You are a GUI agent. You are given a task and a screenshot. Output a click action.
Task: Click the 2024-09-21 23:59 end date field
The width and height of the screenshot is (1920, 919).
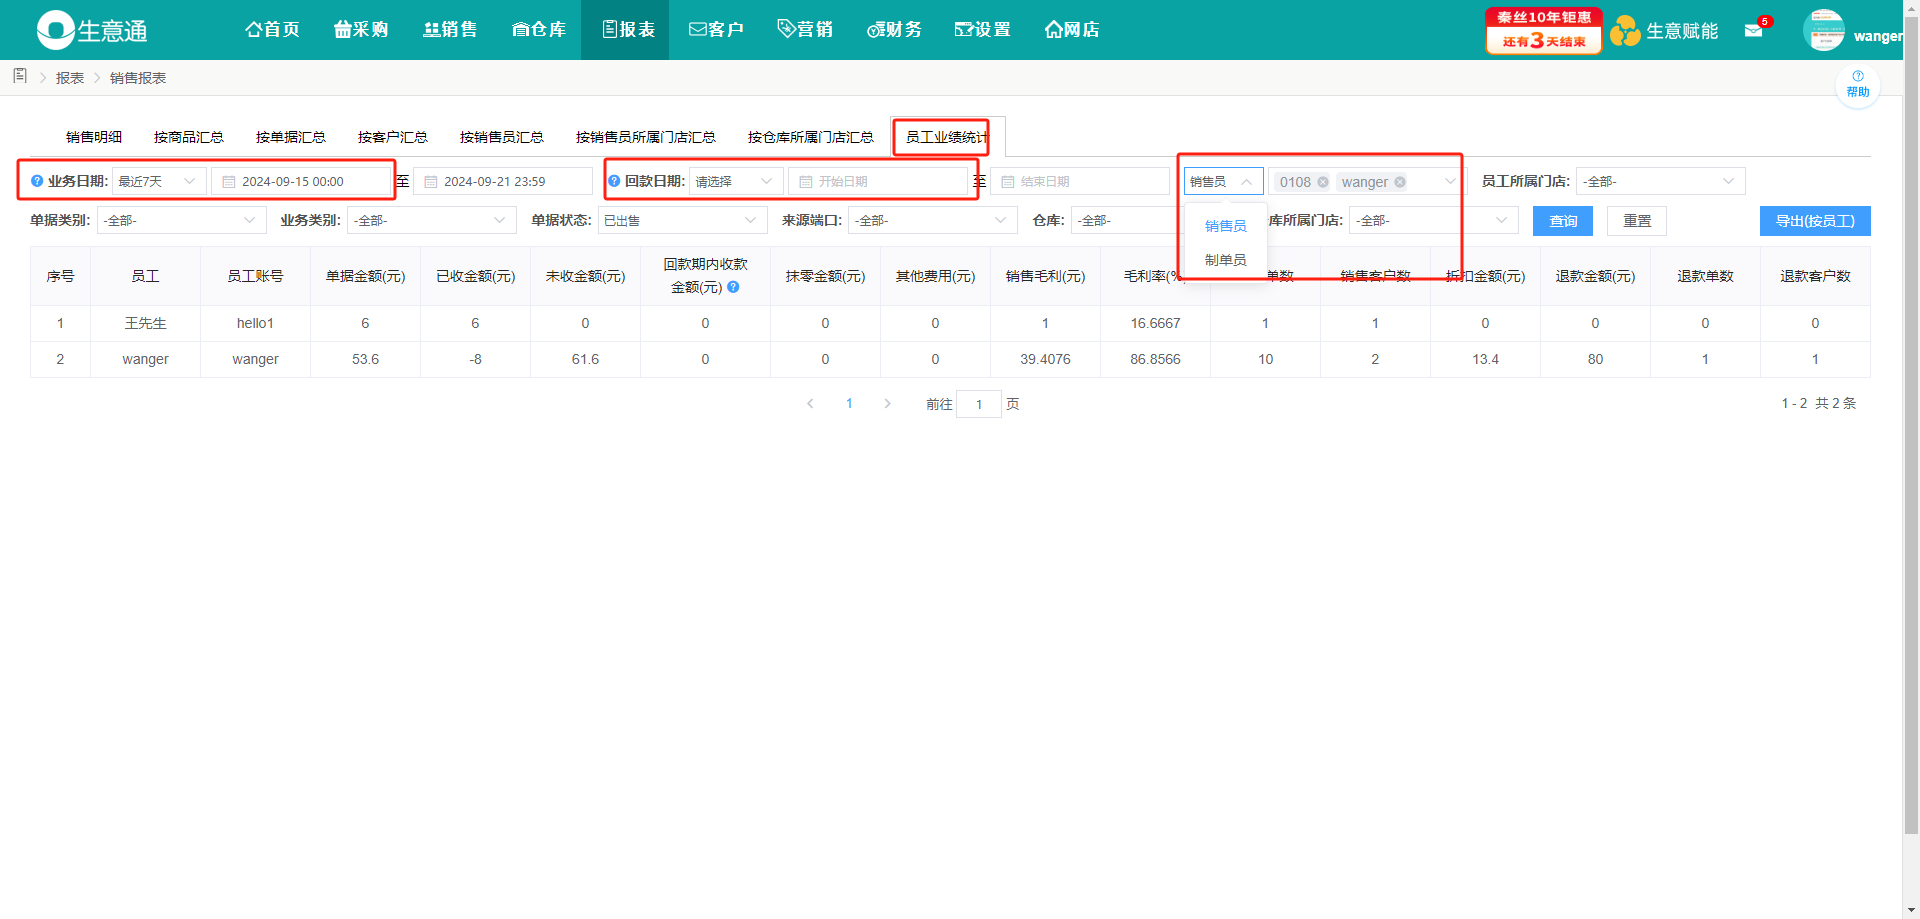point(503,181)
